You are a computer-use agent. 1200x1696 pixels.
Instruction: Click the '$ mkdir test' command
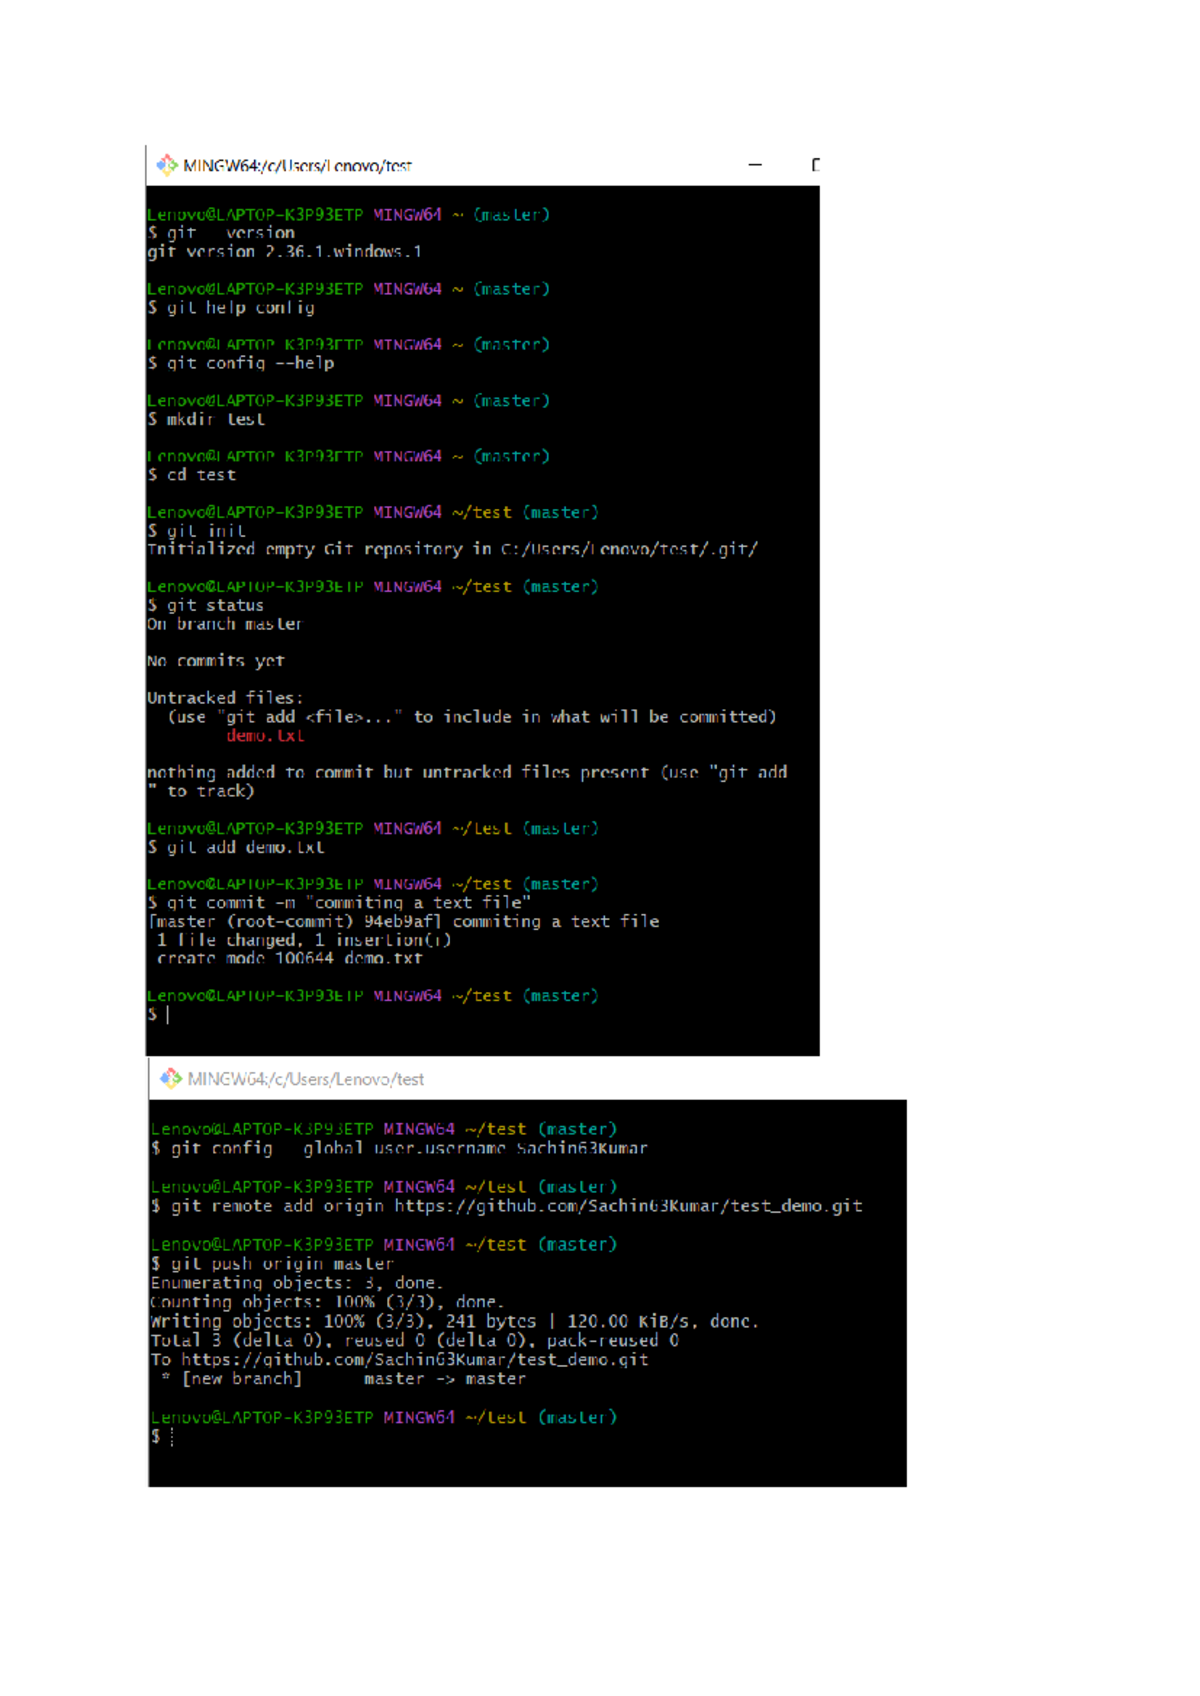coord(206,419)
